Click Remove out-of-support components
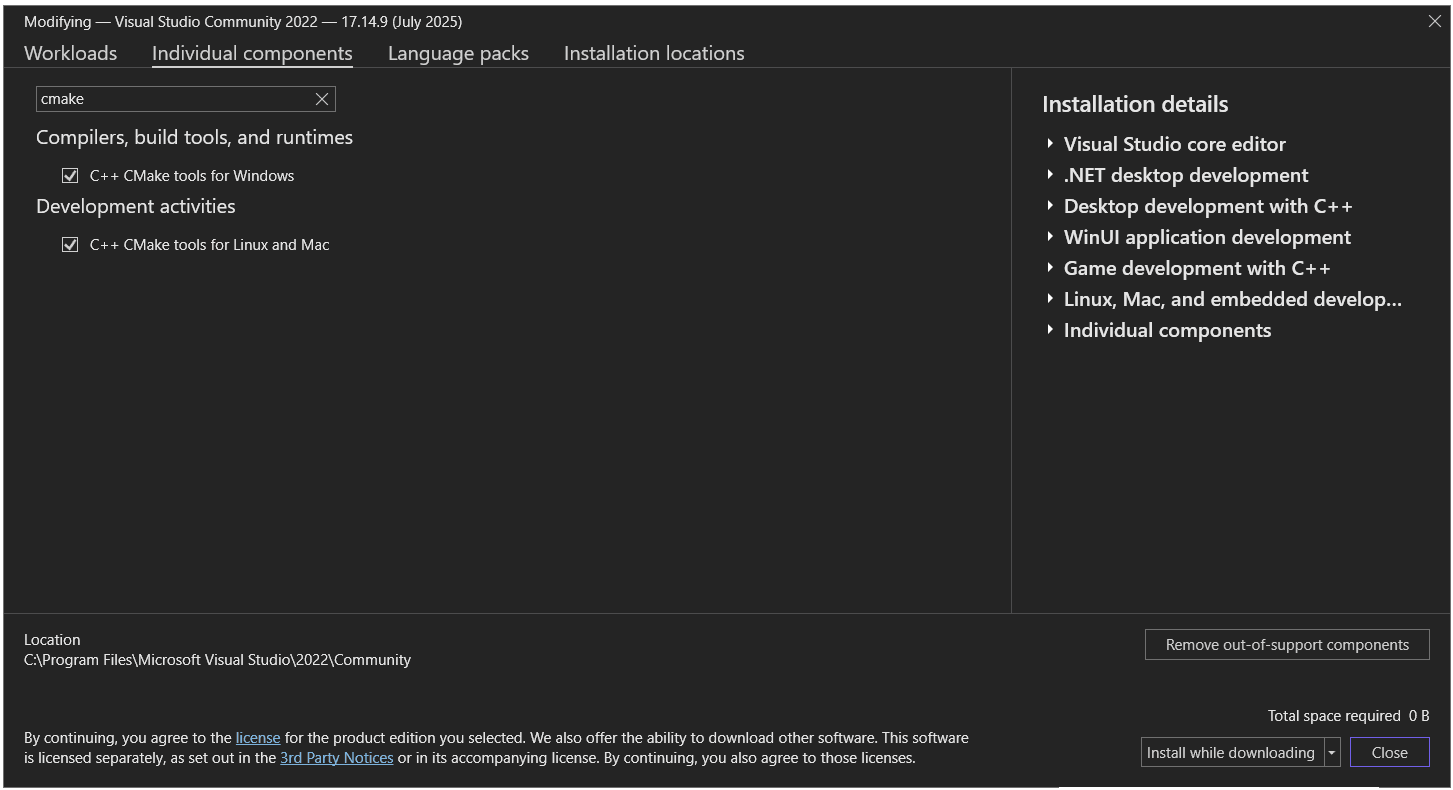 [1286, 644]
